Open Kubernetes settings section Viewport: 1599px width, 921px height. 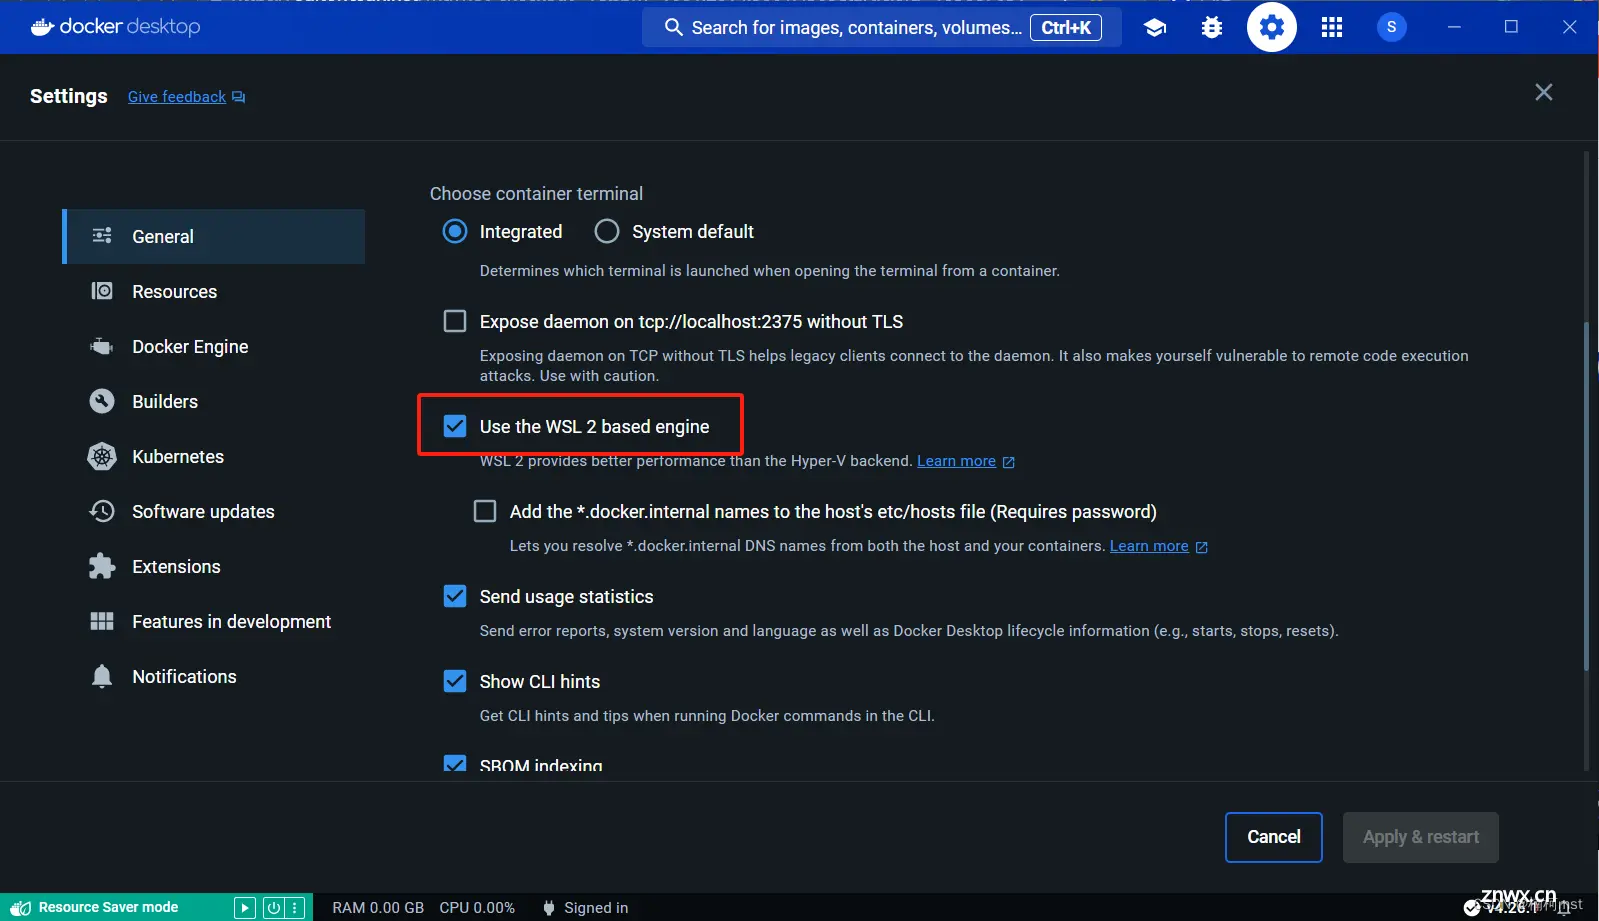pos(213,456)
